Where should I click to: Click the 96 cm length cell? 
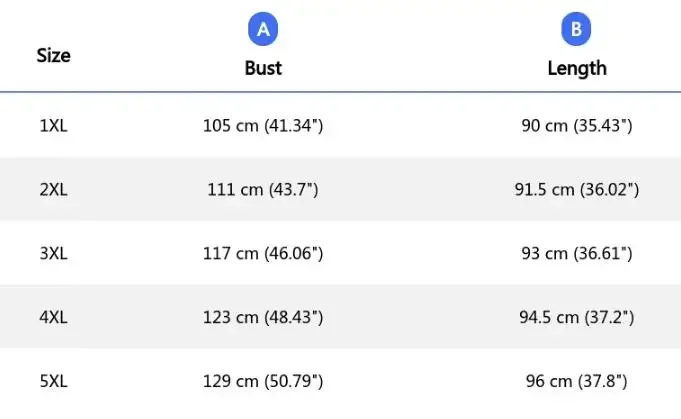click(x=576, y=381)
